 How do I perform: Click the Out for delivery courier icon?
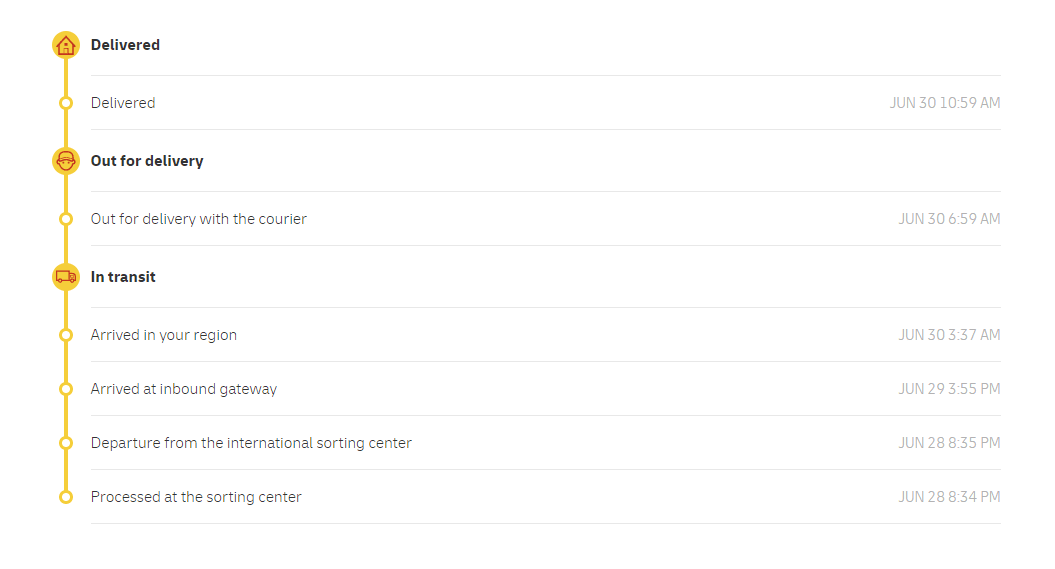click(x=66, y=161)
